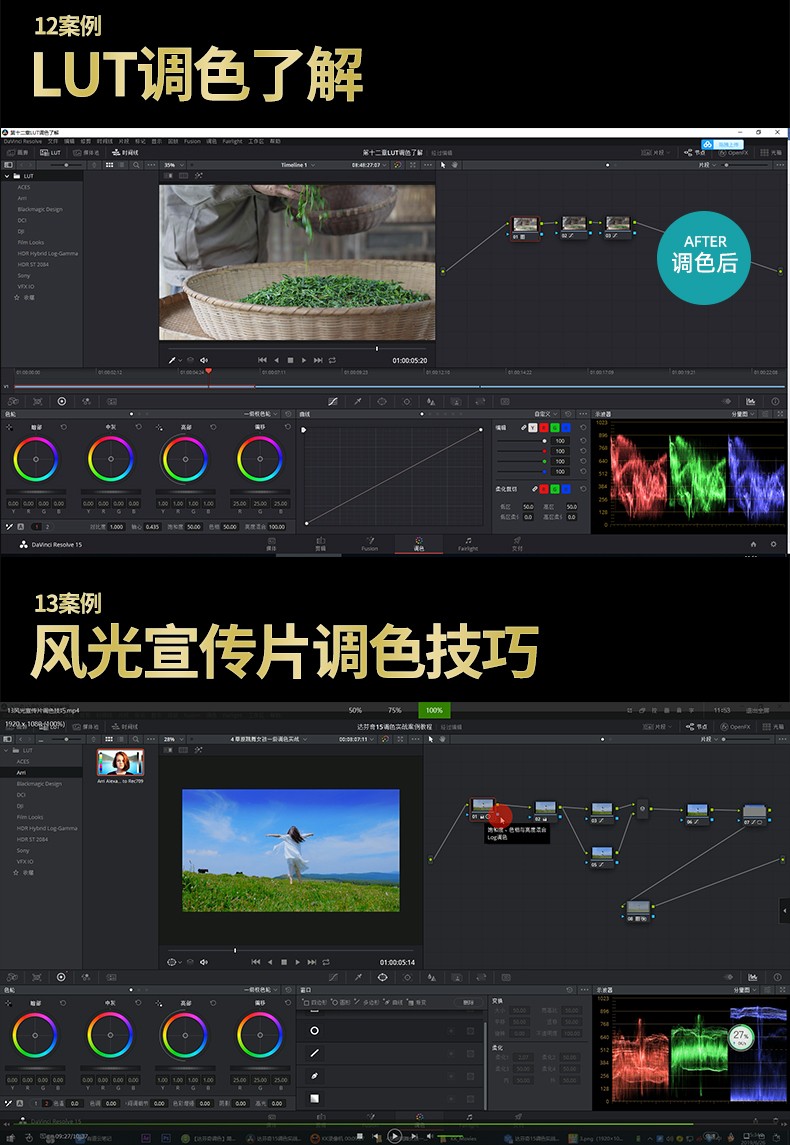The width and height of the screenshot is (790, 1145).
Task: Select the gradient square window shape in the 窗口 panel
Action: [x=314, y=1098]
